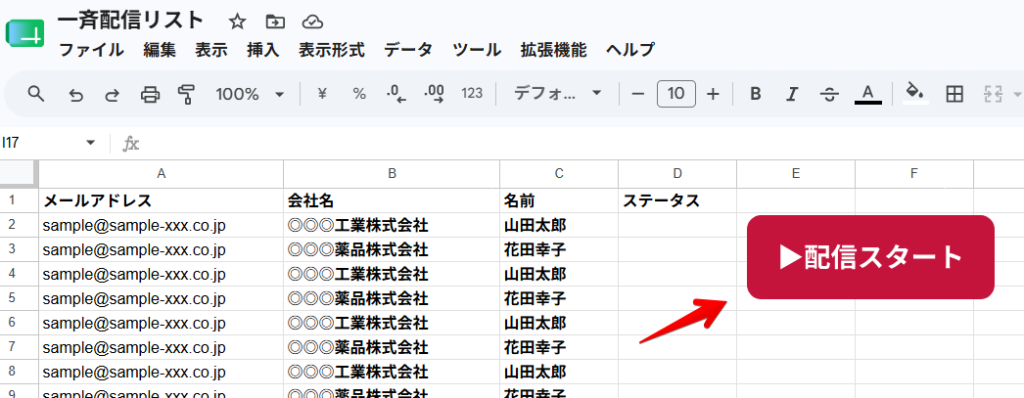Screen dimensions: 1024x398
Task: Format as yen currency
Action: (x=322, y=94)
